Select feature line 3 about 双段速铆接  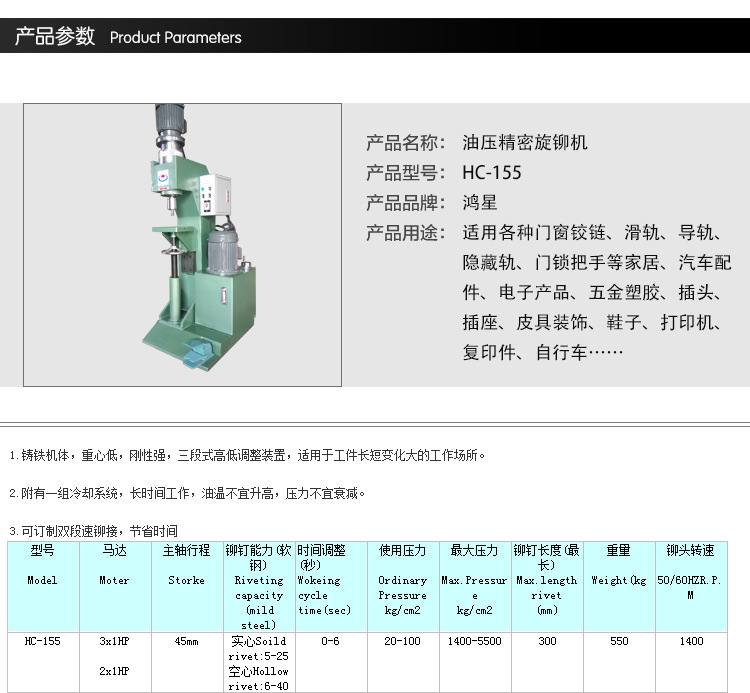point(93,531)
